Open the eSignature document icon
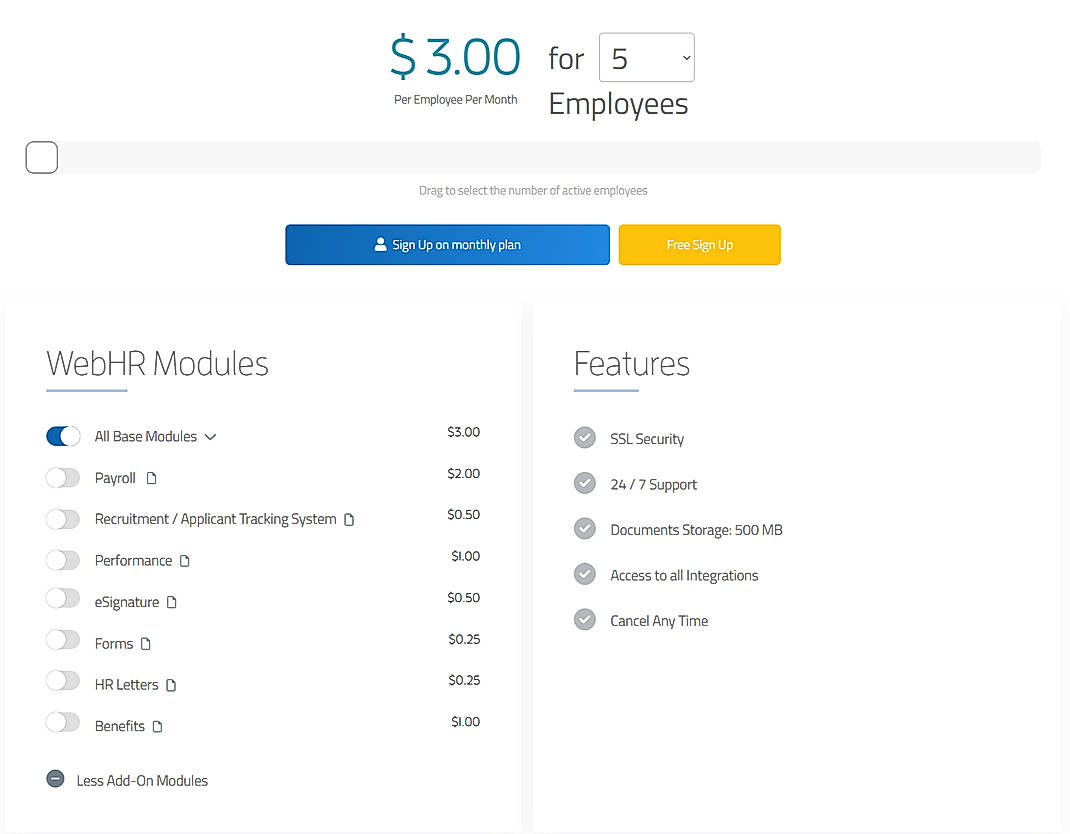 171,603
